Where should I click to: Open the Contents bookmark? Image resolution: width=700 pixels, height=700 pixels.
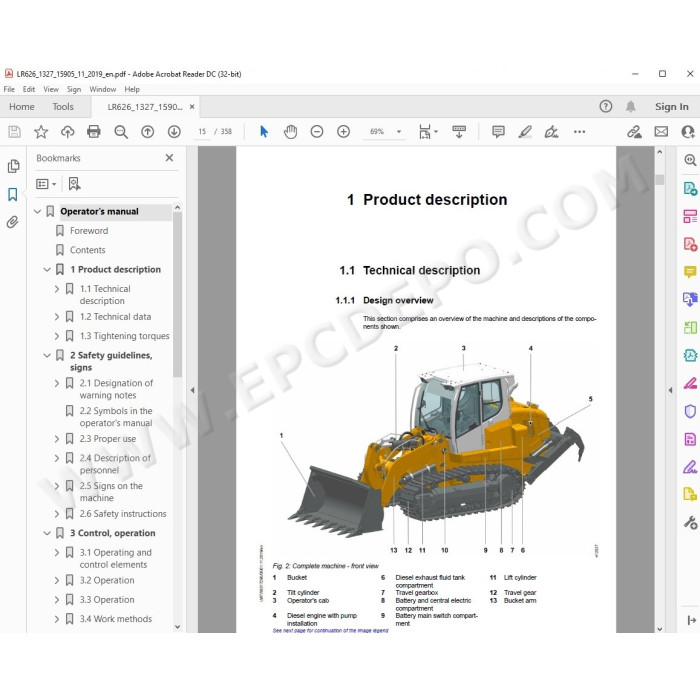88,250
